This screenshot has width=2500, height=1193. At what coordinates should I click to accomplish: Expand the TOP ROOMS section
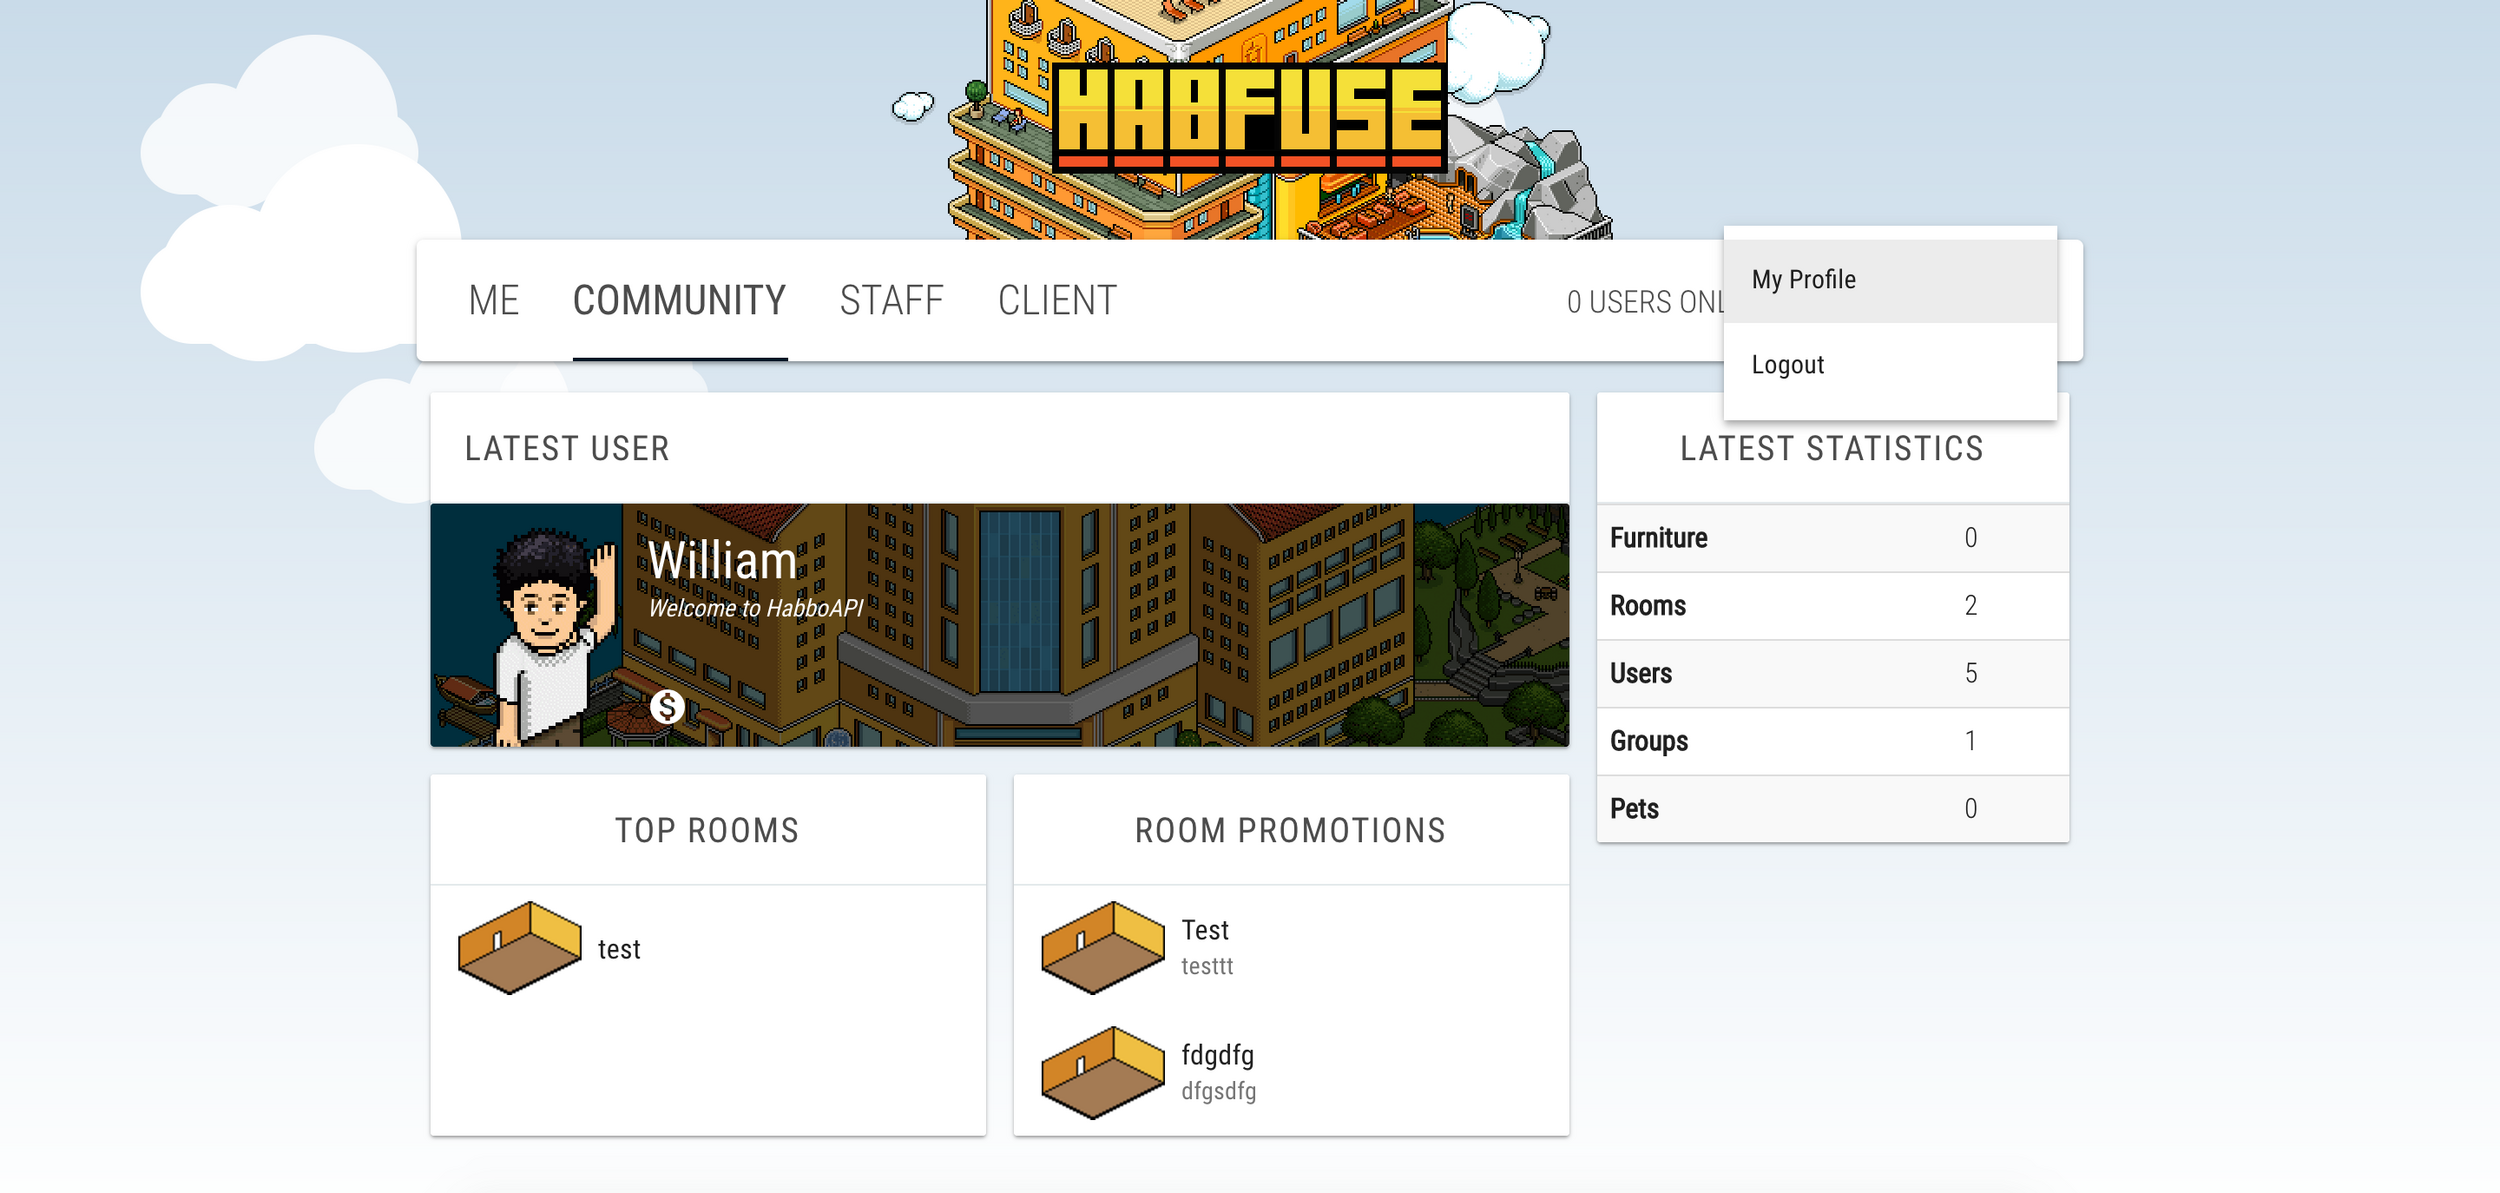[708, 829]
